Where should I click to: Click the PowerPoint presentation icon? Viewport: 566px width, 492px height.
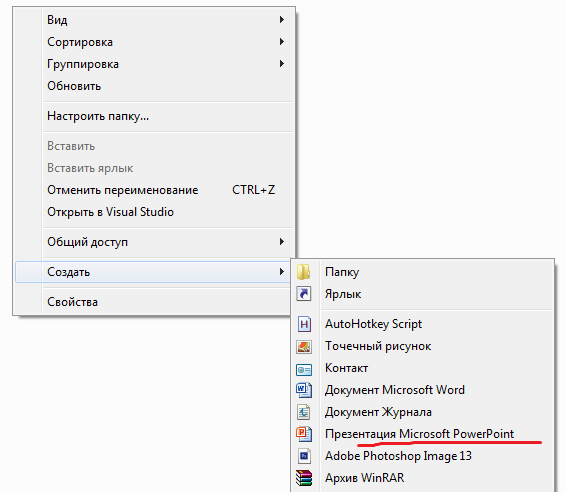tap(304, 434)
